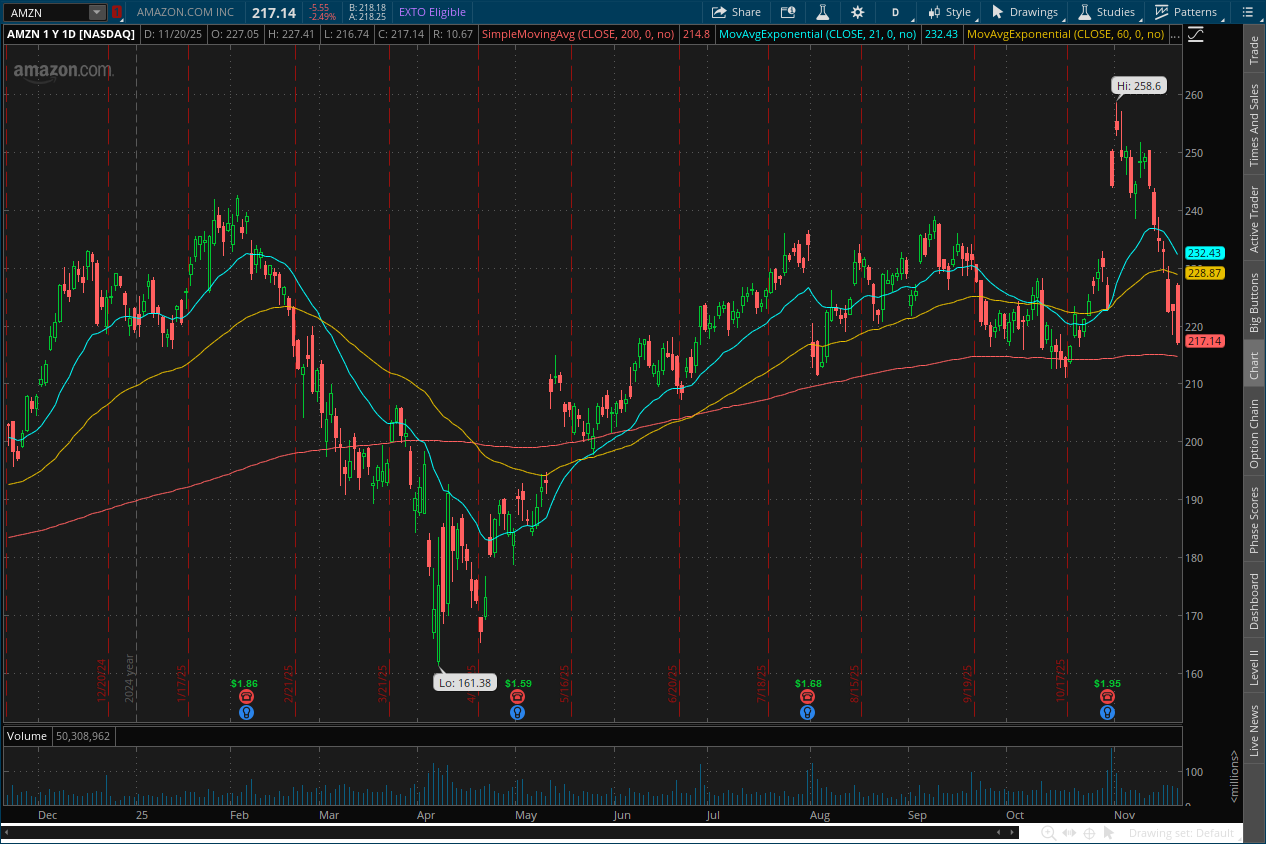The image size is (1266, 844).
Task: Click the $1.86 earnings value
Action: coord(244,684)
